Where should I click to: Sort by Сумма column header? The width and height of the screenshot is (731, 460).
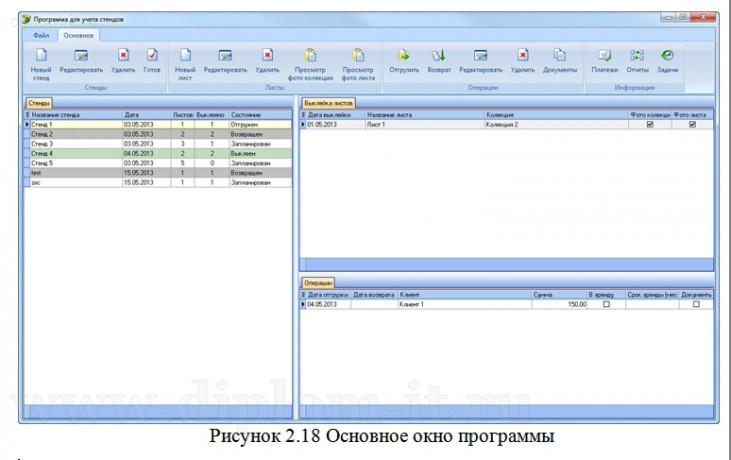click(559, 295)
